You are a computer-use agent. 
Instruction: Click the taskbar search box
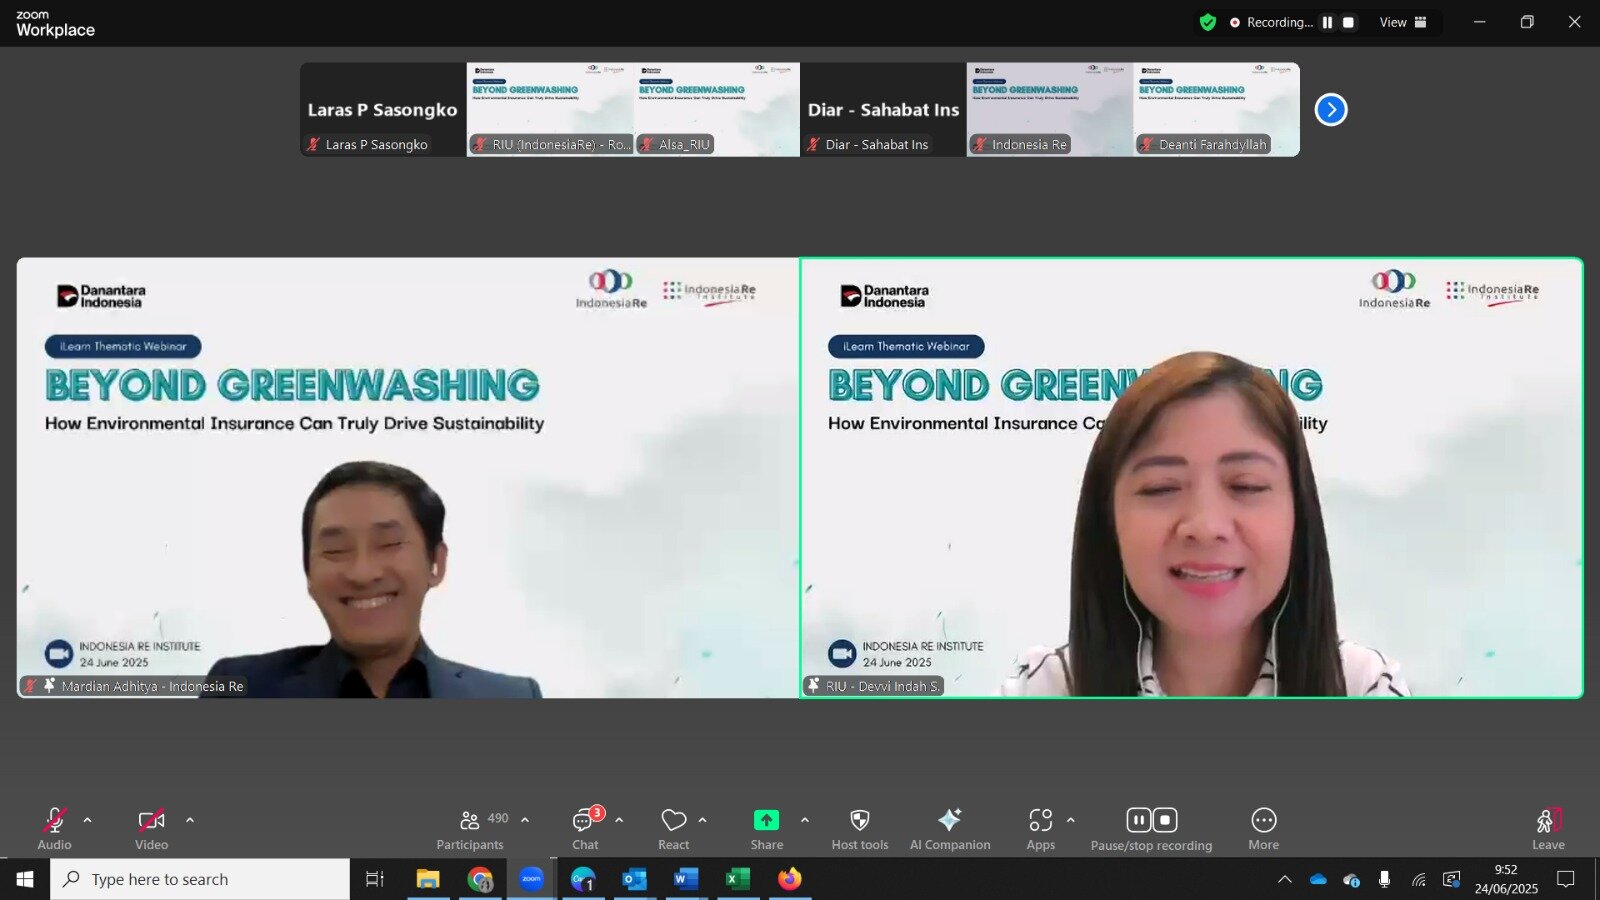200,879
